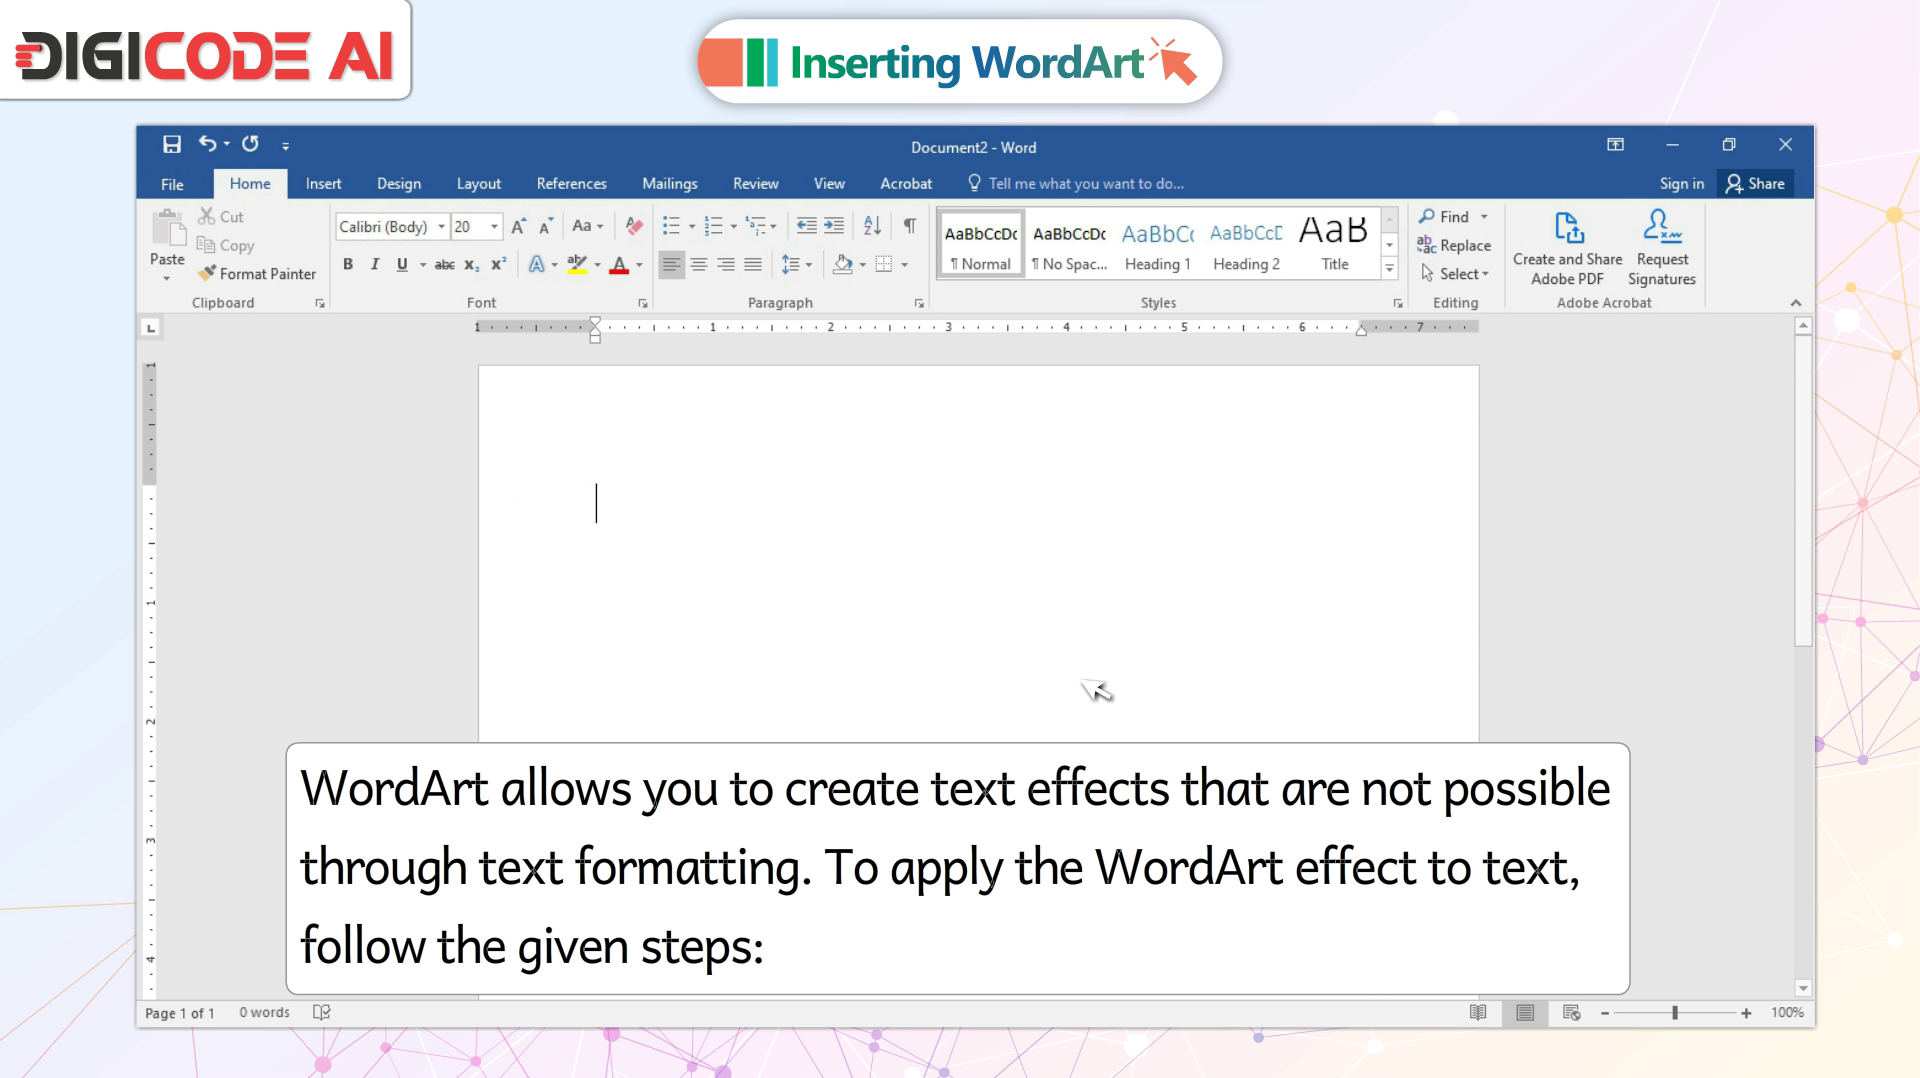1920x1078 pixels.
Task: Open the Change Case Aa dropdown
Action: coord(588,226)
